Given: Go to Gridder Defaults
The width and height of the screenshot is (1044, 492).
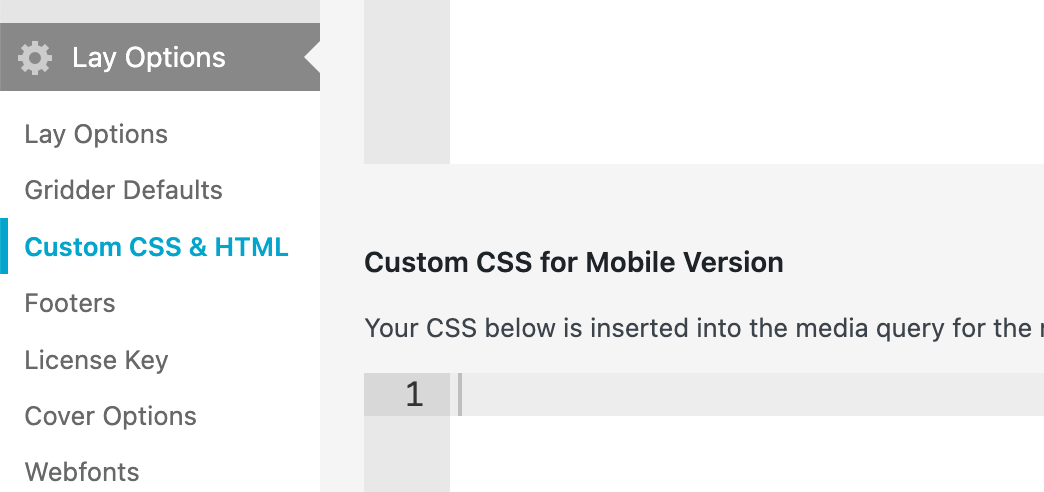Looking at the screenshot, I should (123, 190).
